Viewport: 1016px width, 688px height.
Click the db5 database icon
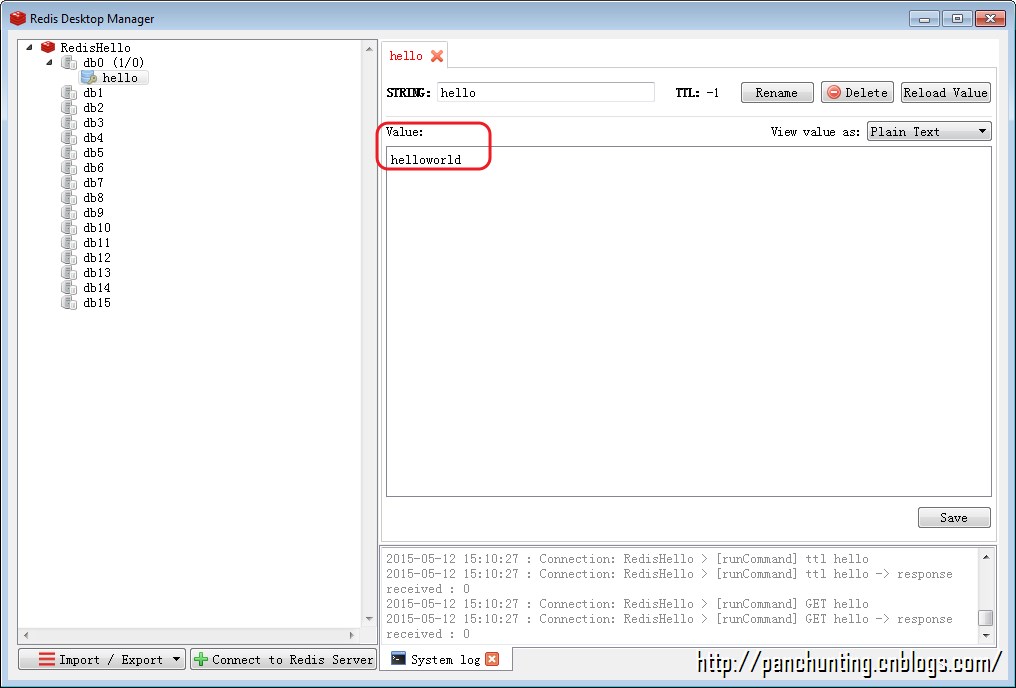pyautogui.click(x=69, y=152)
